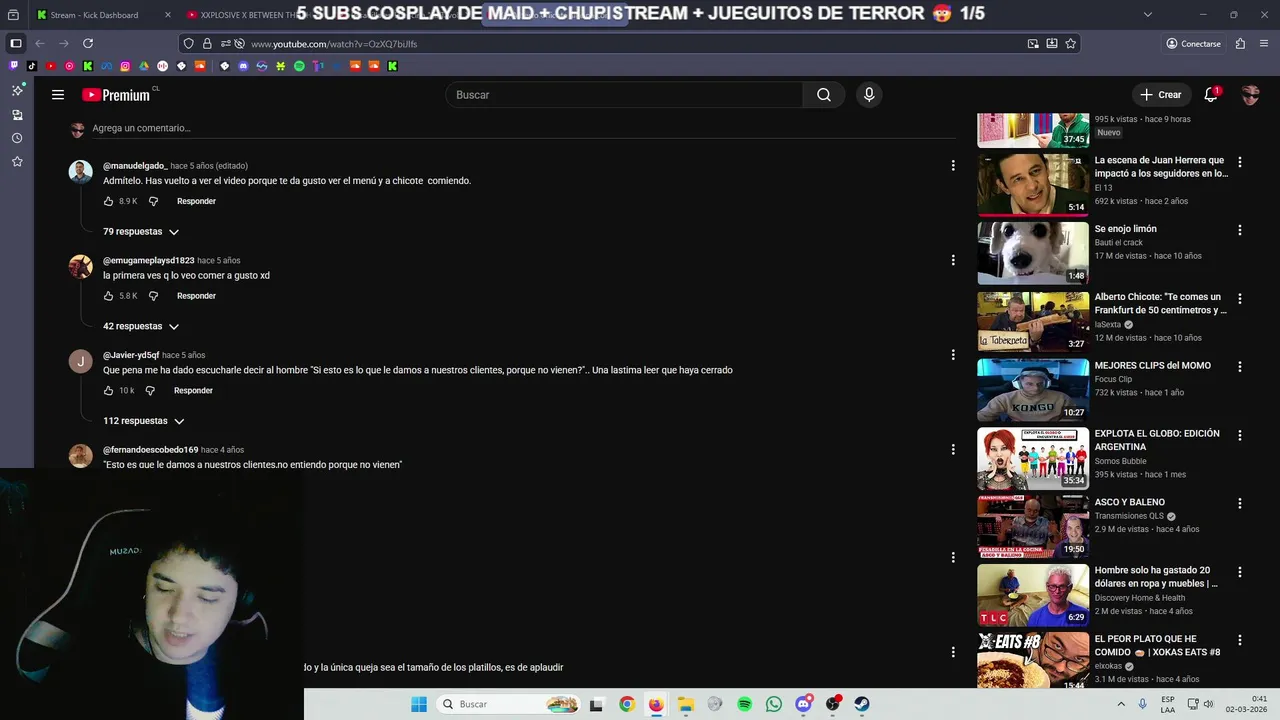Like the comment by @Javier-yd5qf
The height and width of the screenshot is (720, 1280).
(x=108, y=391)
